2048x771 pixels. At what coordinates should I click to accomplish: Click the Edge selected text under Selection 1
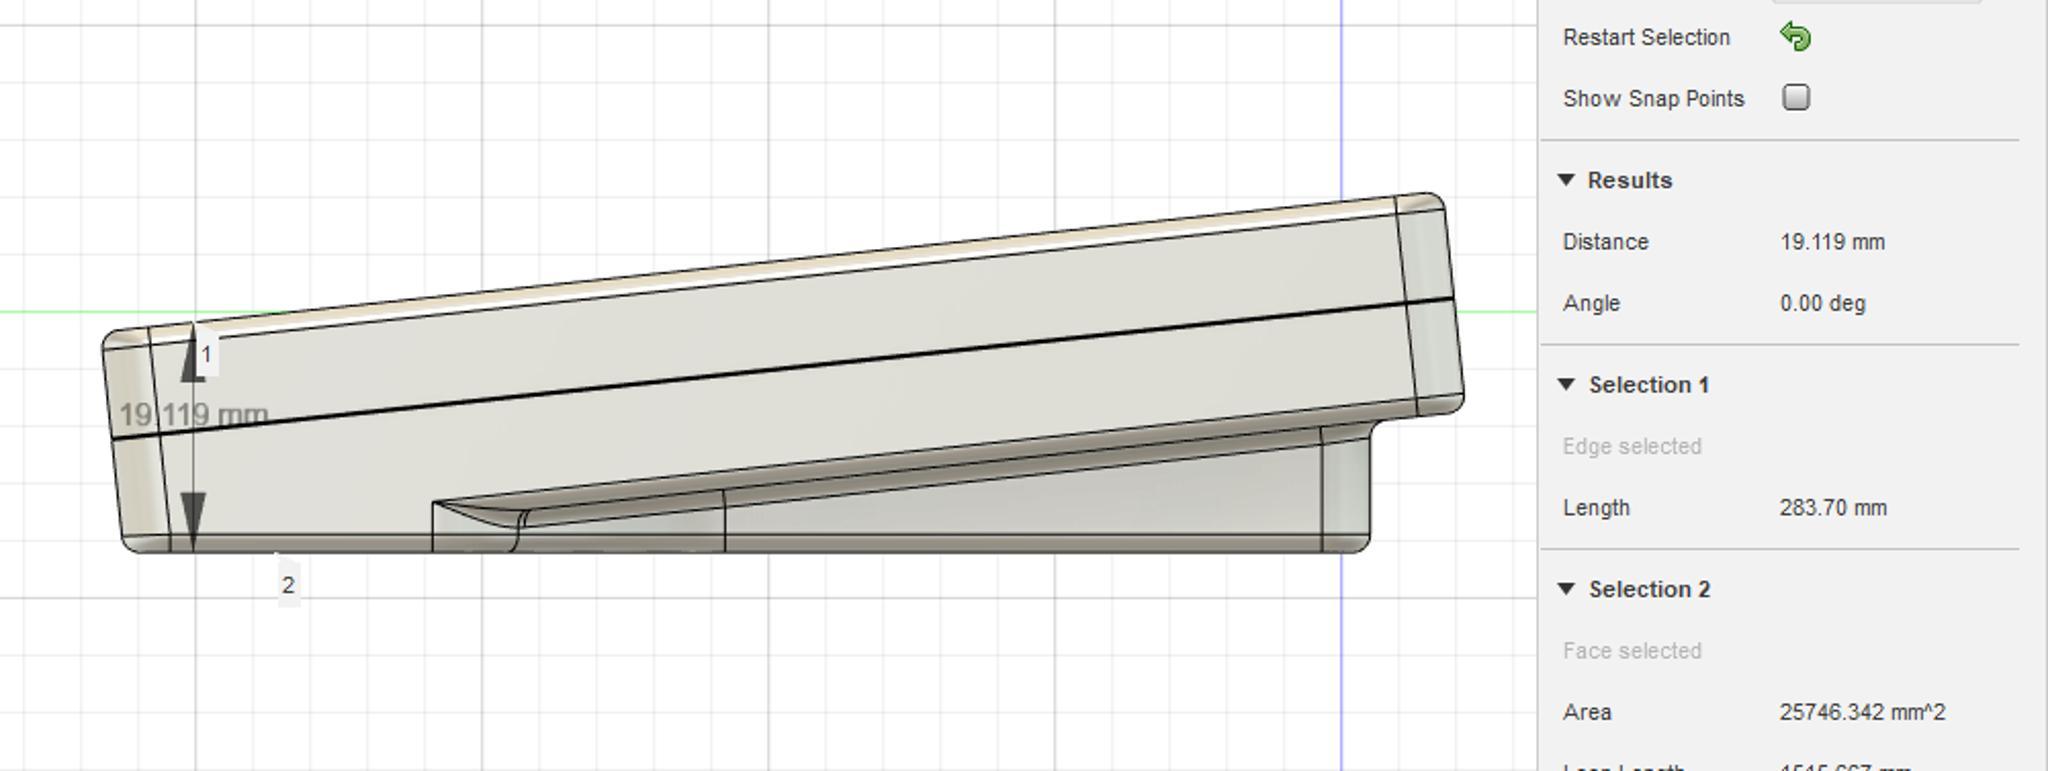[x=1631, y=446]
